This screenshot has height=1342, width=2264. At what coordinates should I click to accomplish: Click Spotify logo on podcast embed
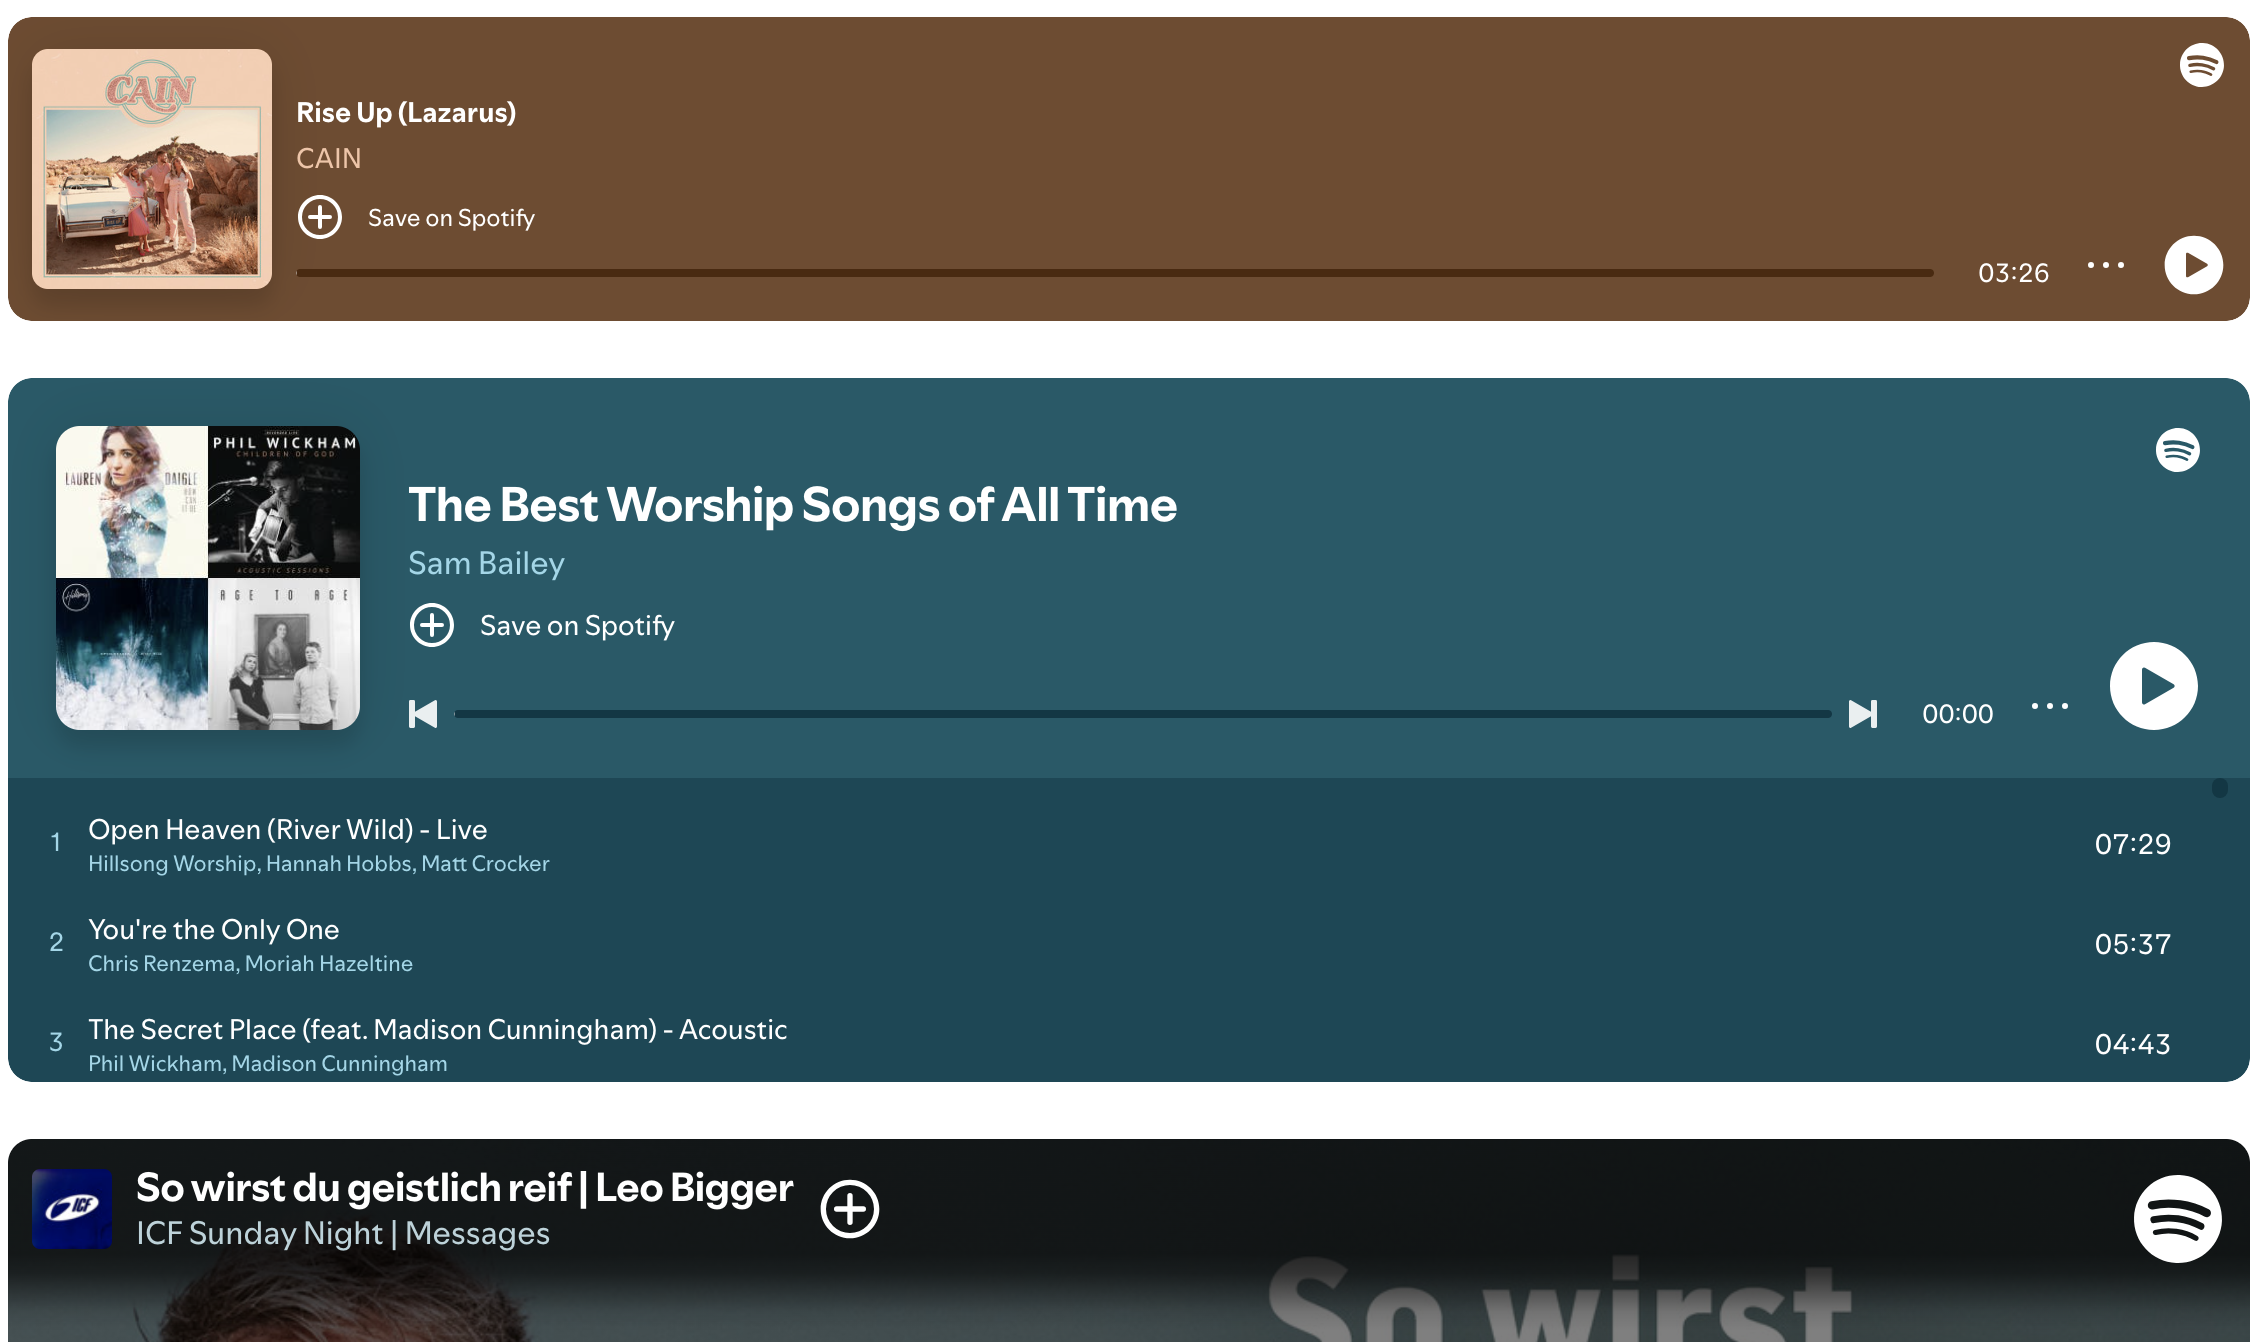[x=2177, y=1219]
